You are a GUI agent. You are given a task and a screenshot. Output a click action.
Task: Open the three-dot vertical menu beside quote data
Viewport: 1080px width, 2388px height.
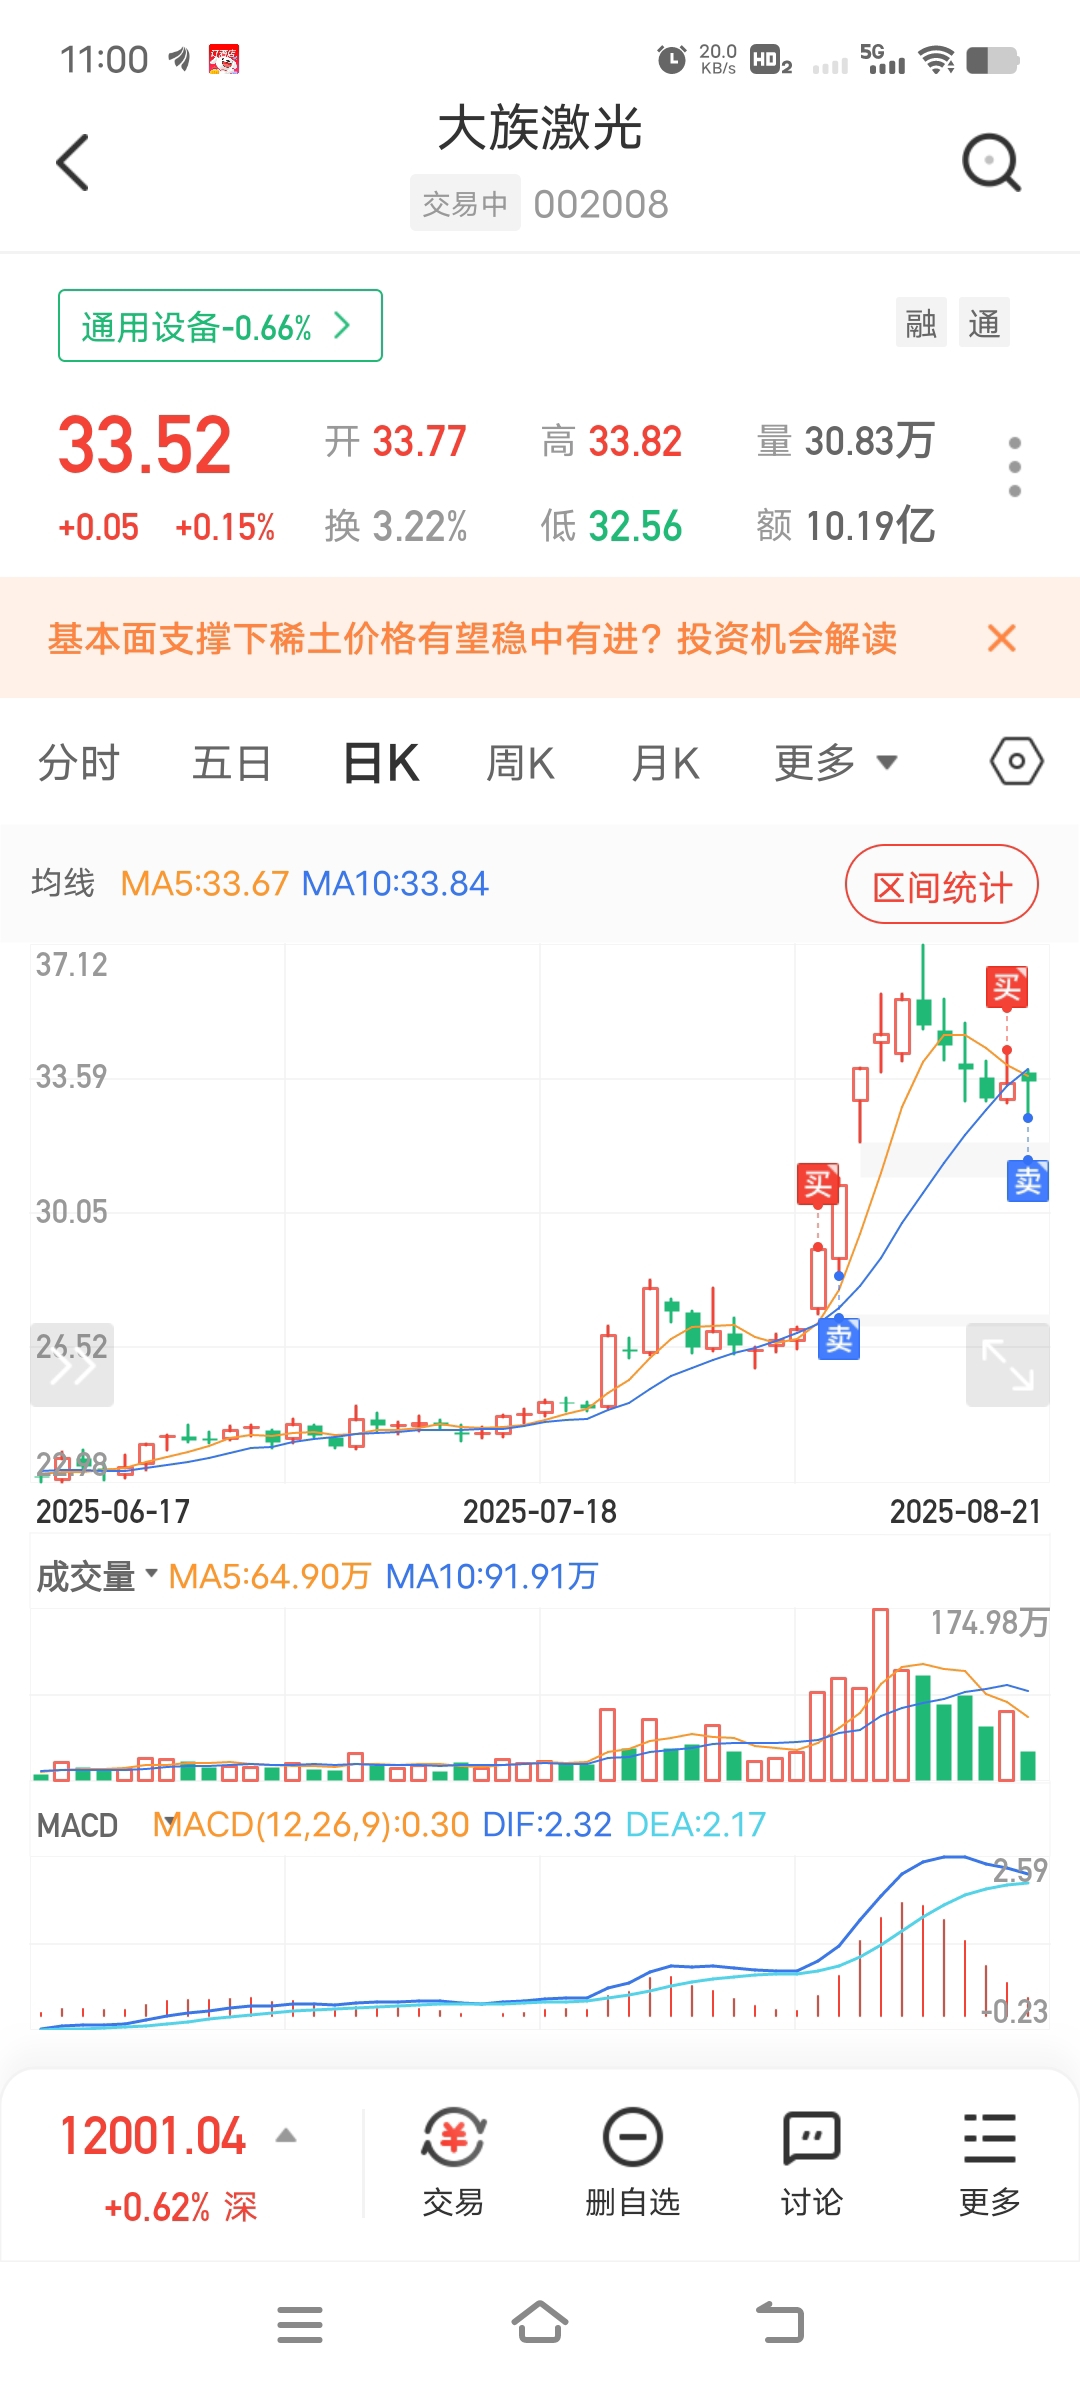pos(1015,467)
